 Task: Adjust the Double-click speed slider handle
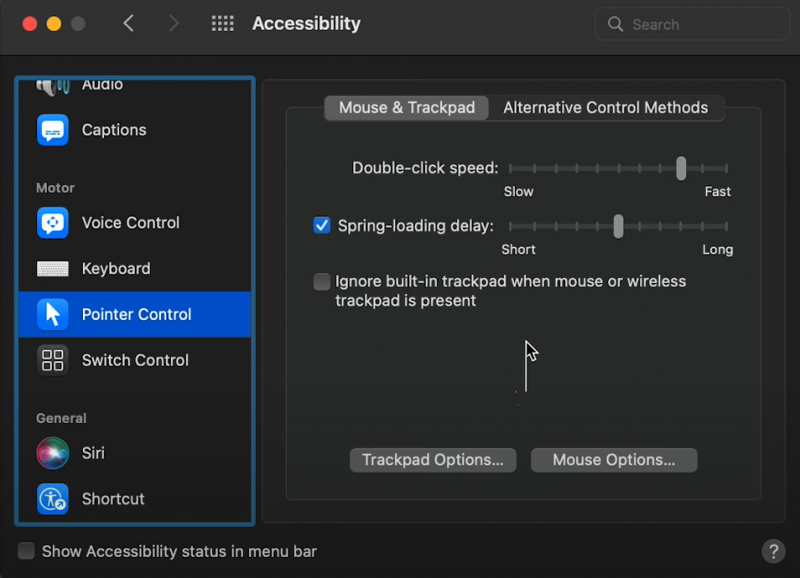point(681,168)
